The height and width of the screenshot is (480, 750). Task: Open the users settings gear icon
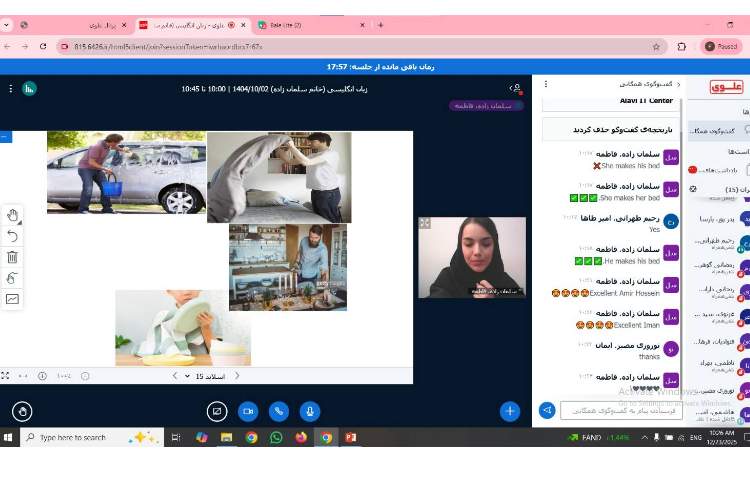click(x=693, y=189)
